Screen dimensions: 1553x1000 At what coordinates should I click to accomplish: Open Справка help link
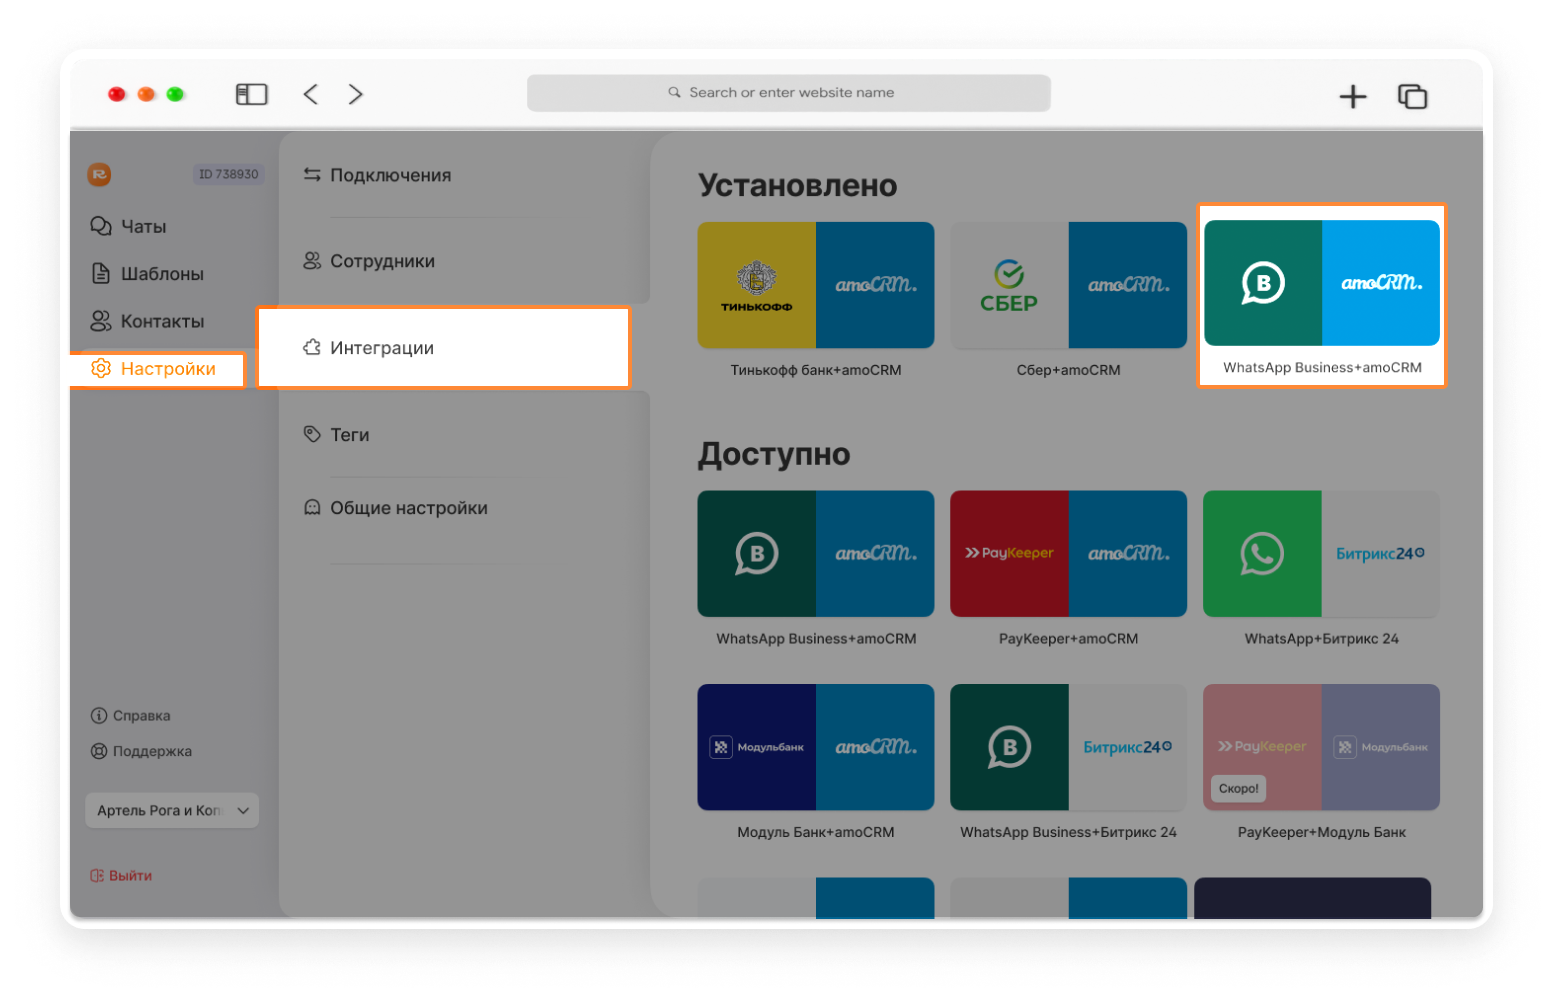point(141,716)
